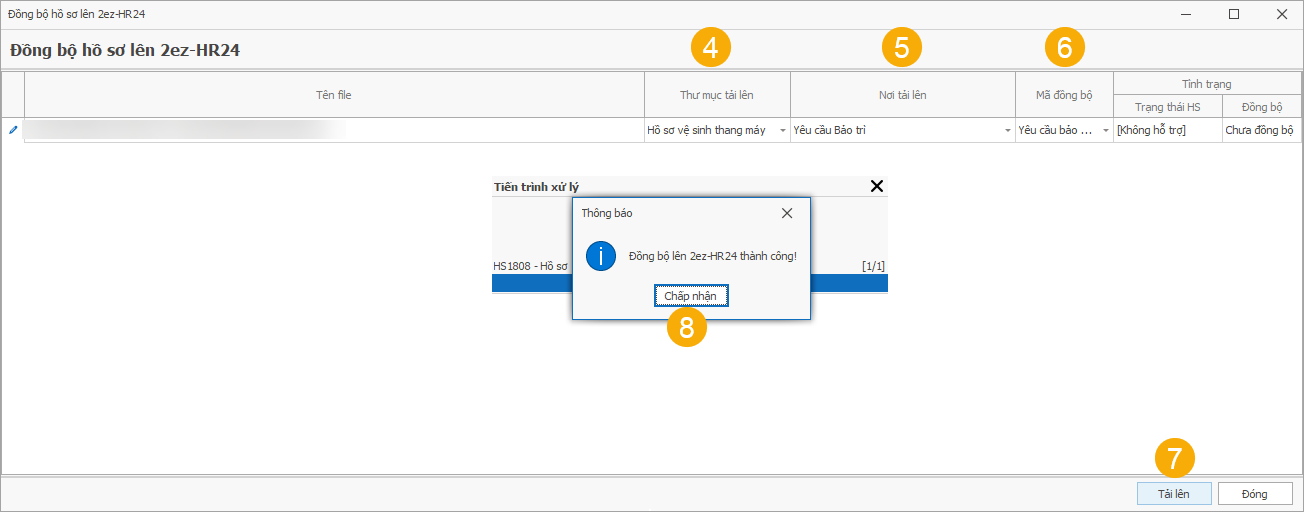Open the Mã đồng bộ dropdown in the row
1304x512 pixels.
click(x=1105, y=131)
